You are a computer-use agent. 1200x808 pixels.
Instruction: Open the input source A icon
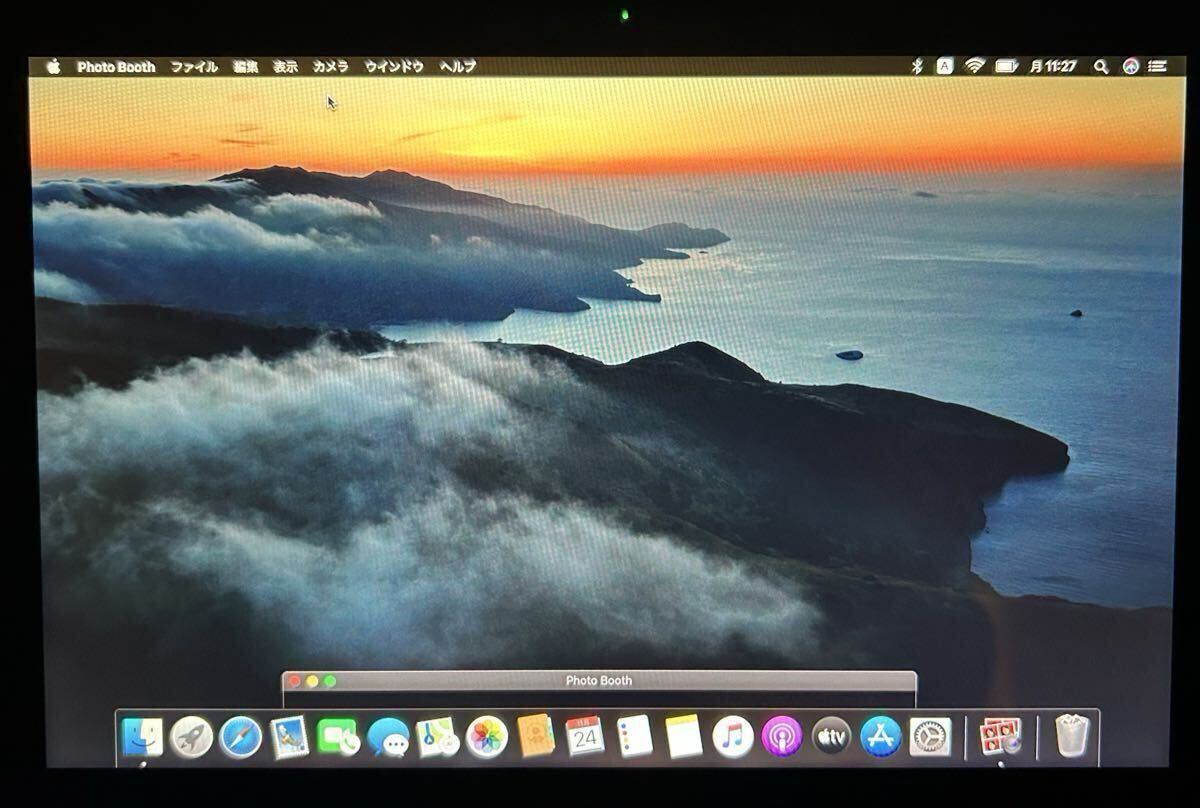[945, 66]
